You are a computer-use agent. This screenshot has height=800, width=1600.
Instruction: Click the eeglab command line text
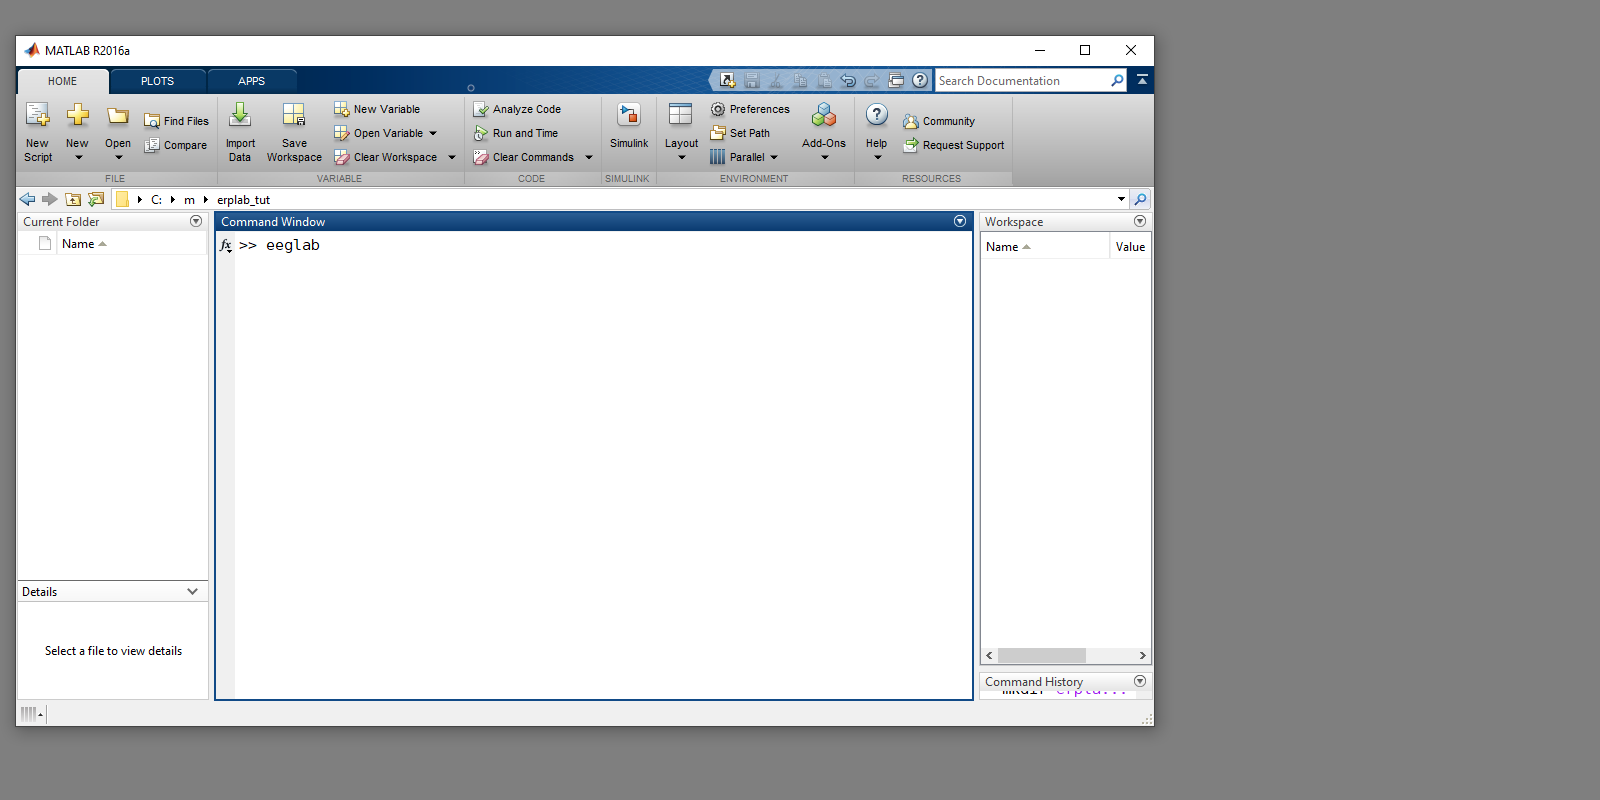pos(292,245)
